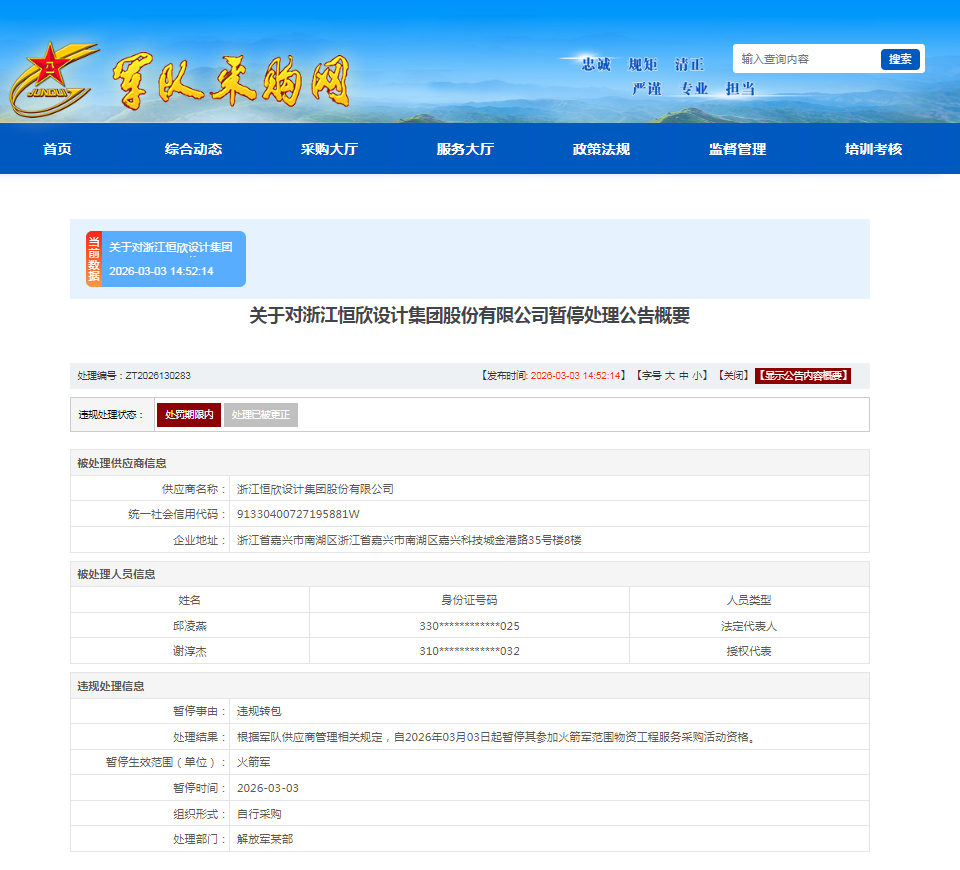The width and height of the screenshot is (960, 870).
Task: Open the 综合动态 menu item
Action: click(193, 149)
